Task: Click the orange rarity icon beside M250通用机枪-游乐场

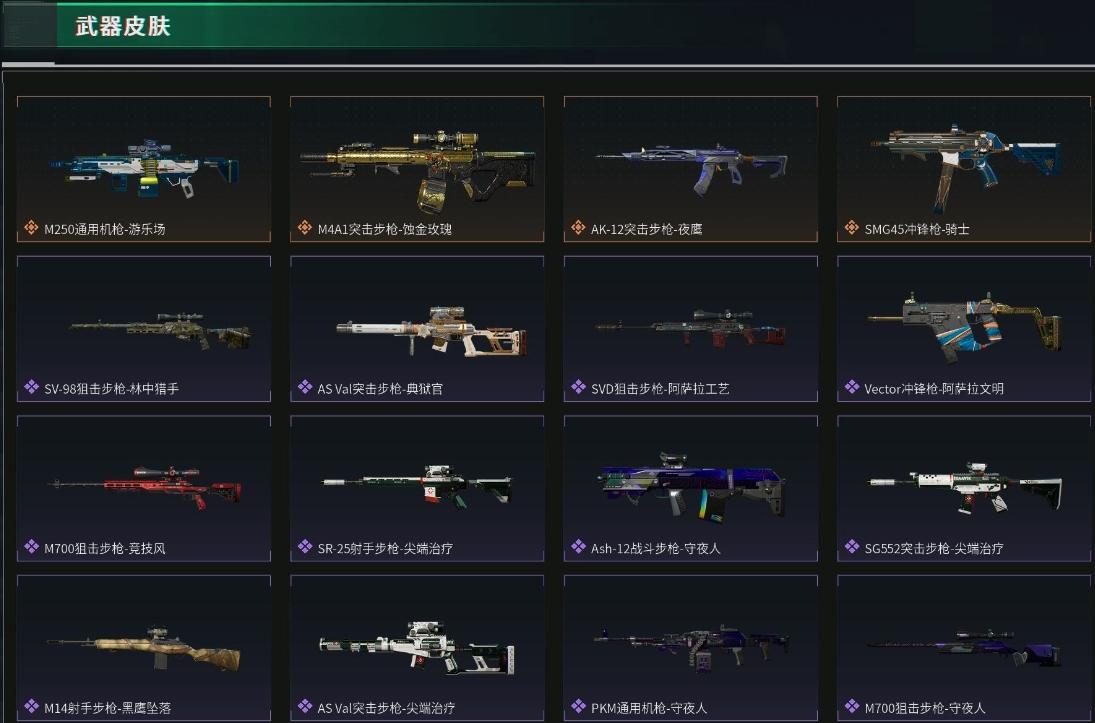Action: (x=31, y=228)
